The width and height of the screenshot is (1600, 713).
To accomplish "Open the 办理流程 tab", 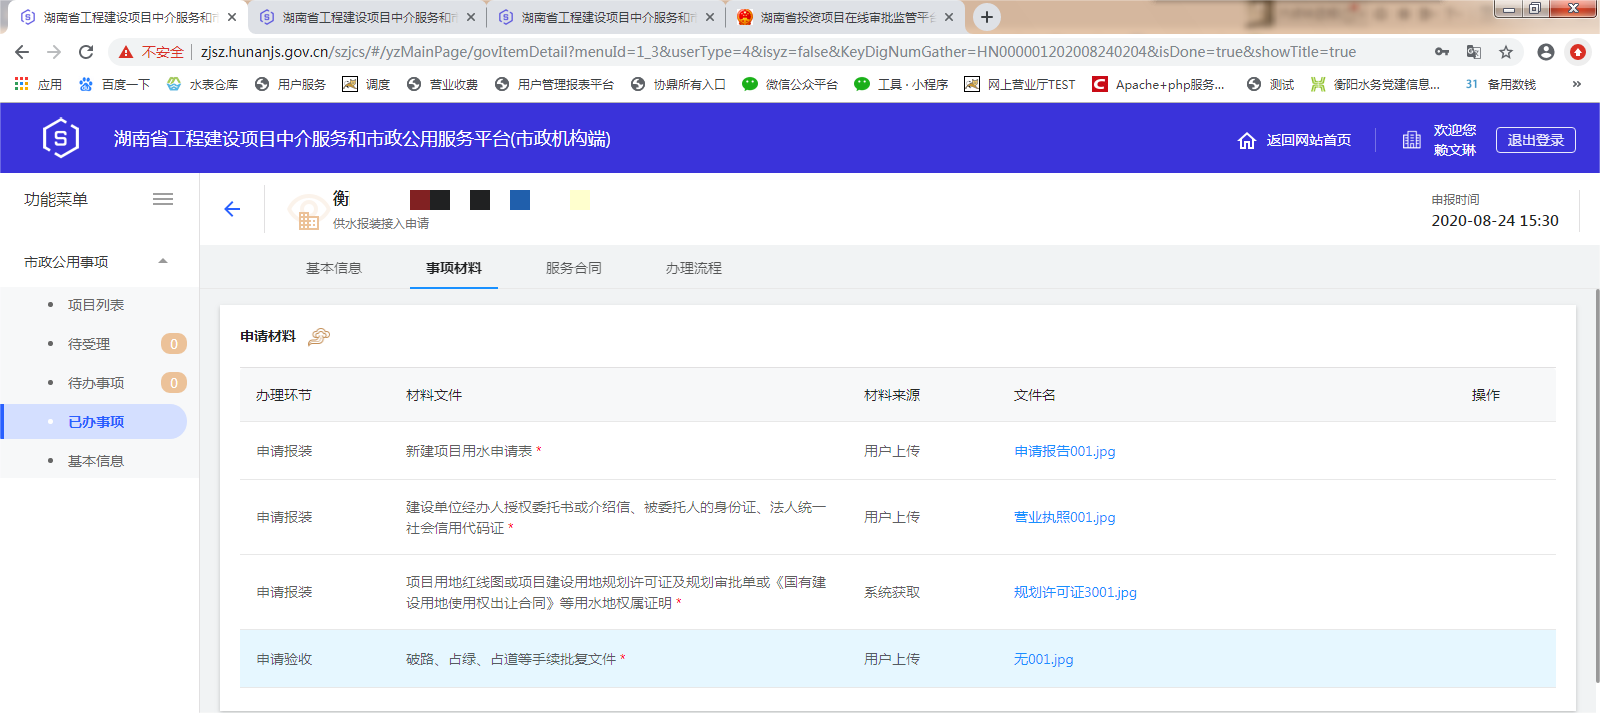I will coord(694,268).
